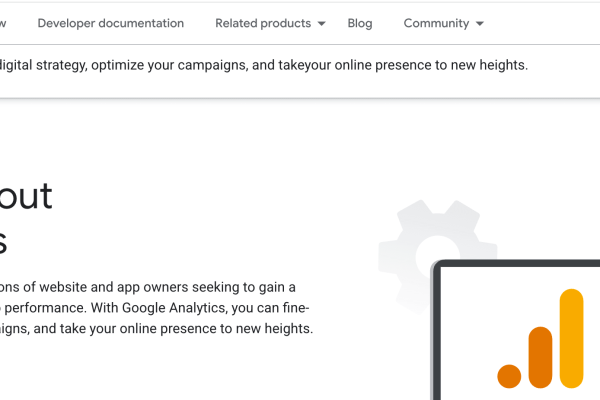Go to the Blog page
Screen dimensions: 600x400
click(360, 23)
